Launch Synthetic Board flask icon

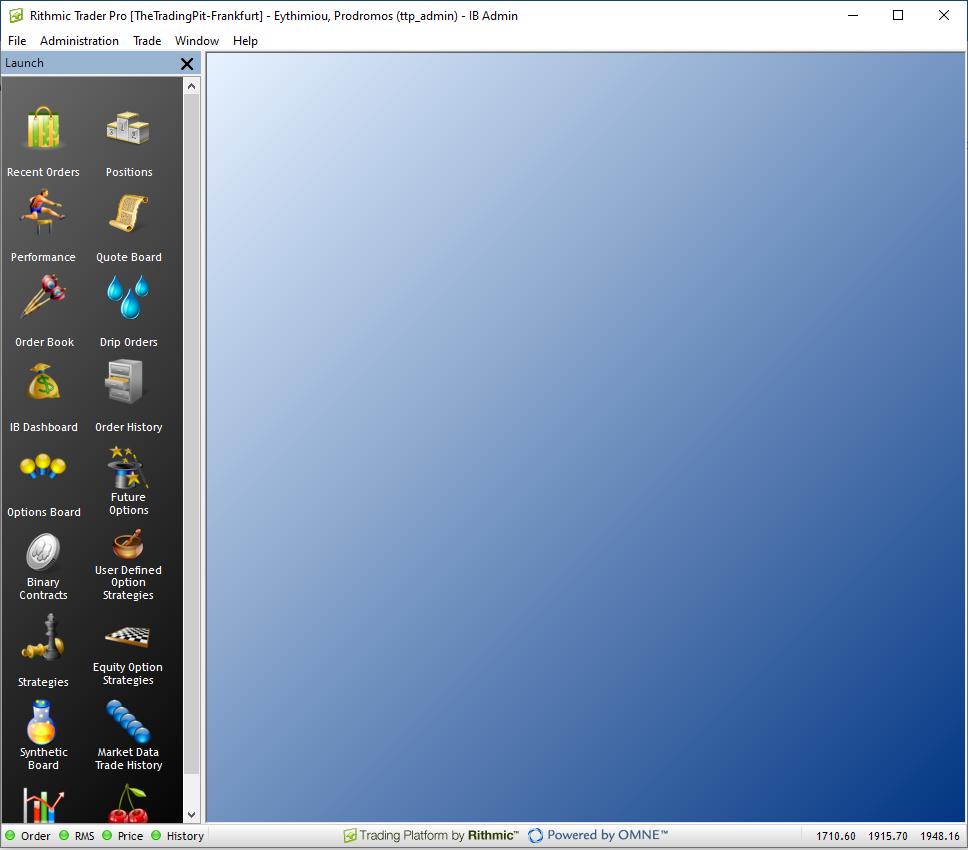[x=41, y=722]
